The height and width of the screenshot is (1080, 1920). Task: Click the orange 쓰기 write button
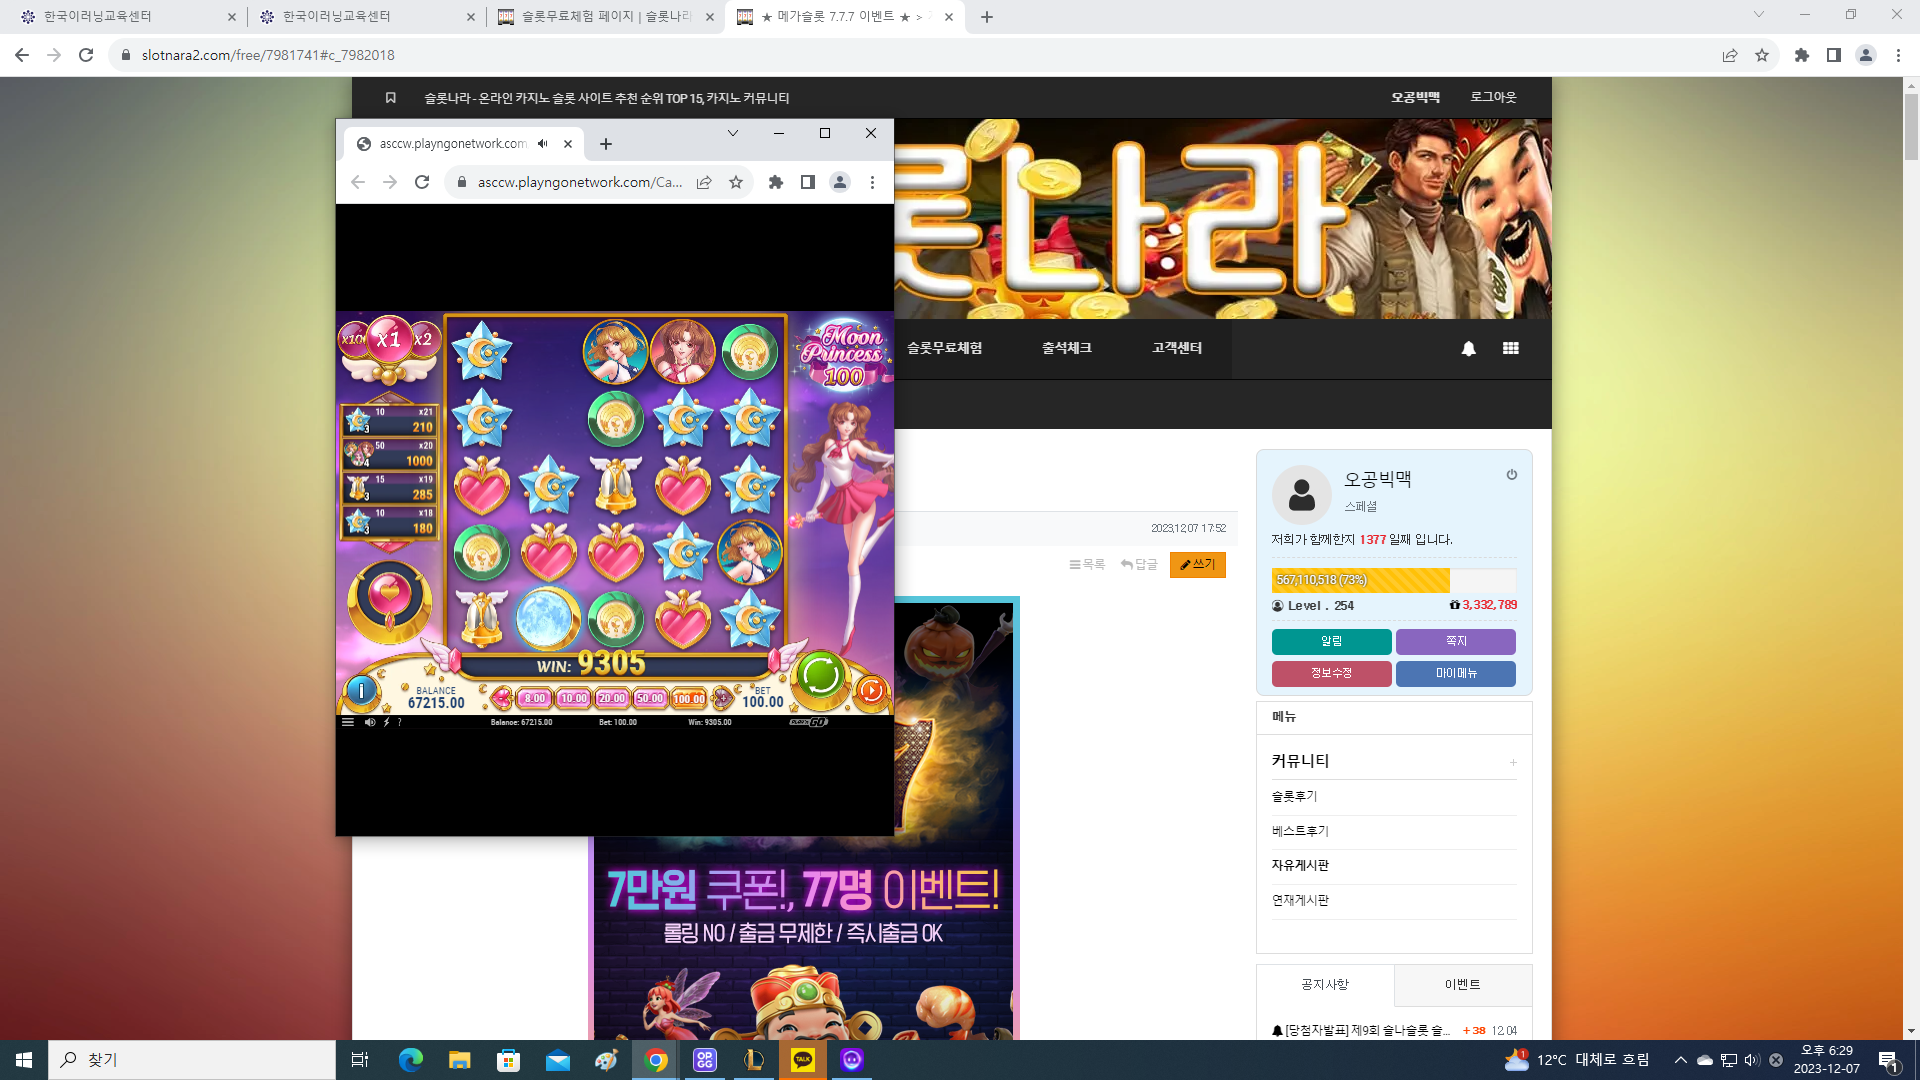pos(1197,565)
